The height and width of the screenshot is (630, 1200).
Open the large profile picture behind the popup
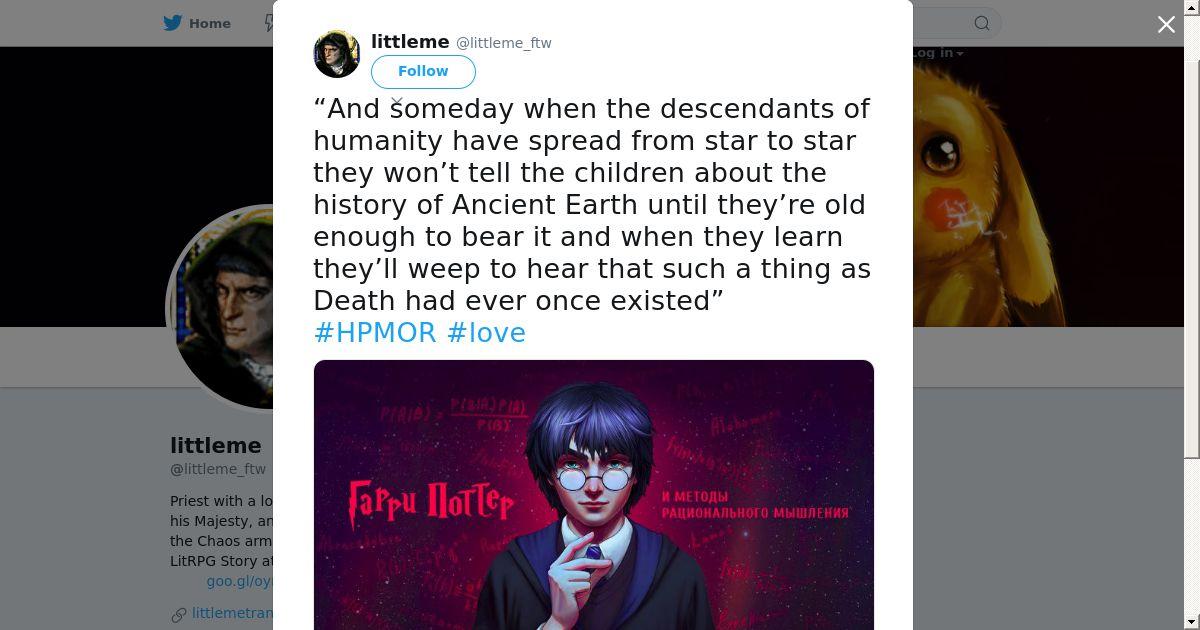coord(220,307)
